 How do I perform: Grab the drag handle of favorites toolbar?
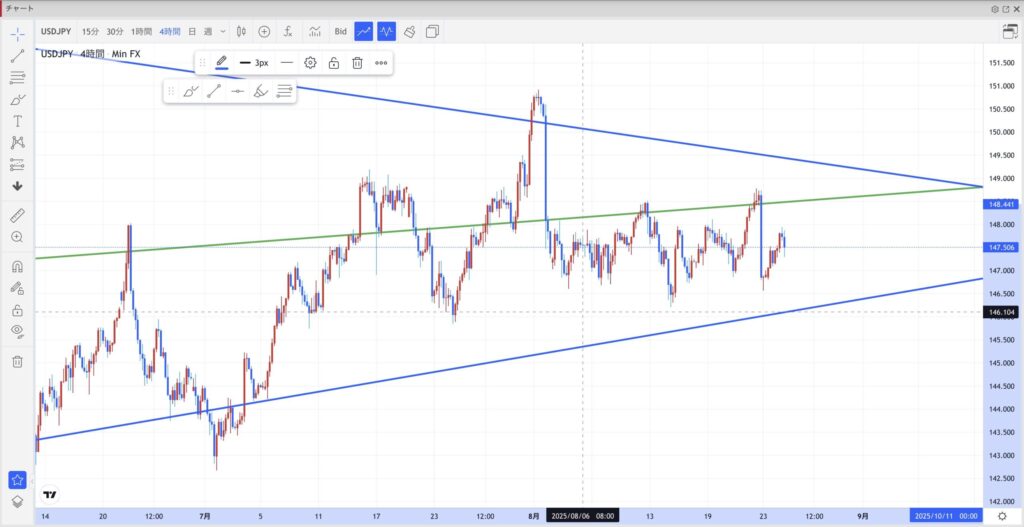(x=171, y=91)
